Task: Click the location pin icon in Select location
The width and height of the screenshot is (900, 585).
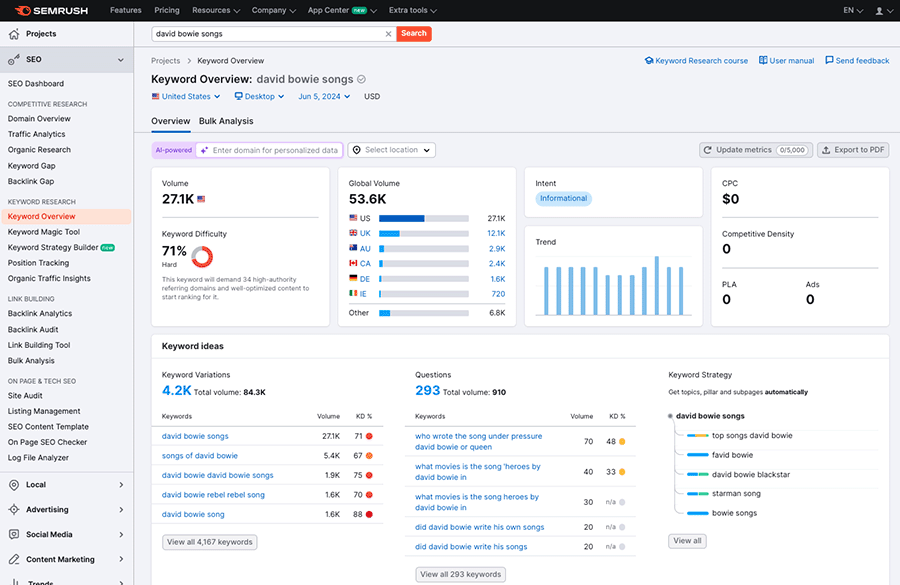Action: click(x=356, y=150)
